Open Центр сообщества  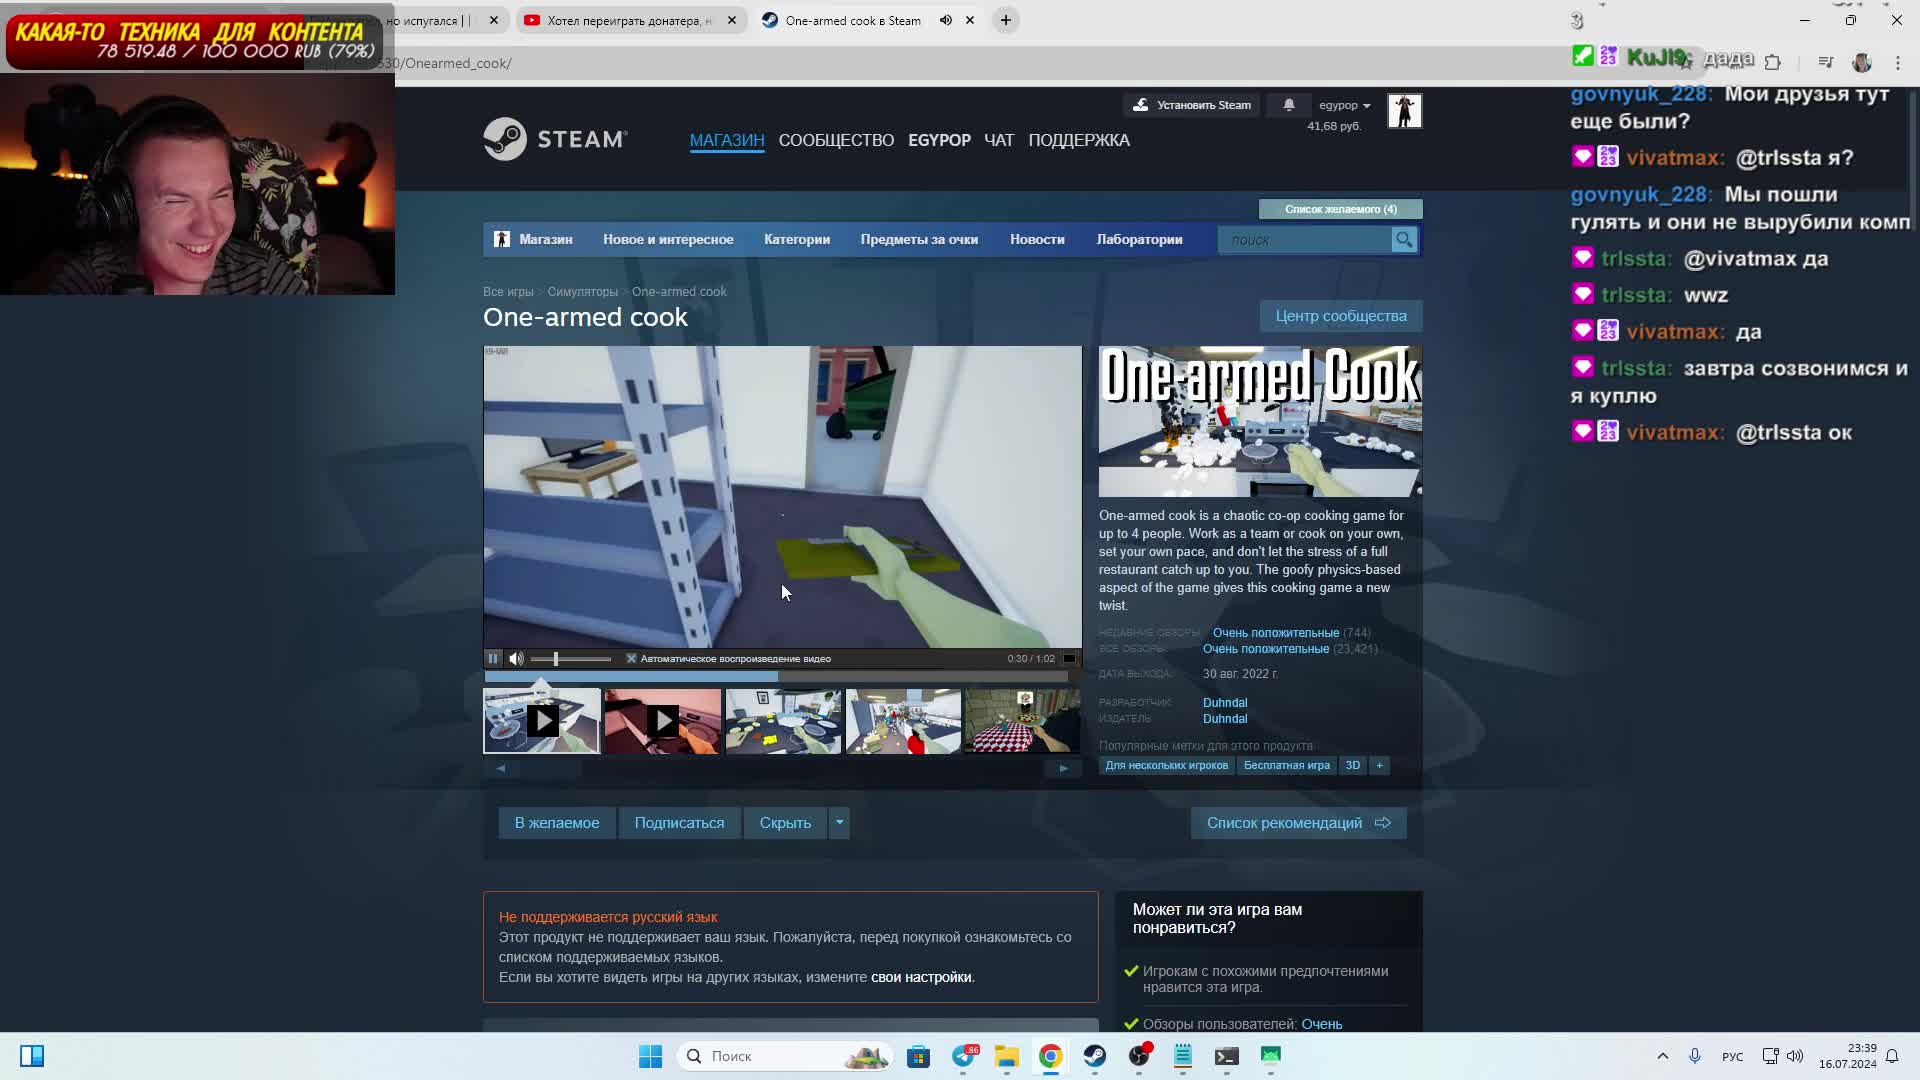tap(1341, 316)
